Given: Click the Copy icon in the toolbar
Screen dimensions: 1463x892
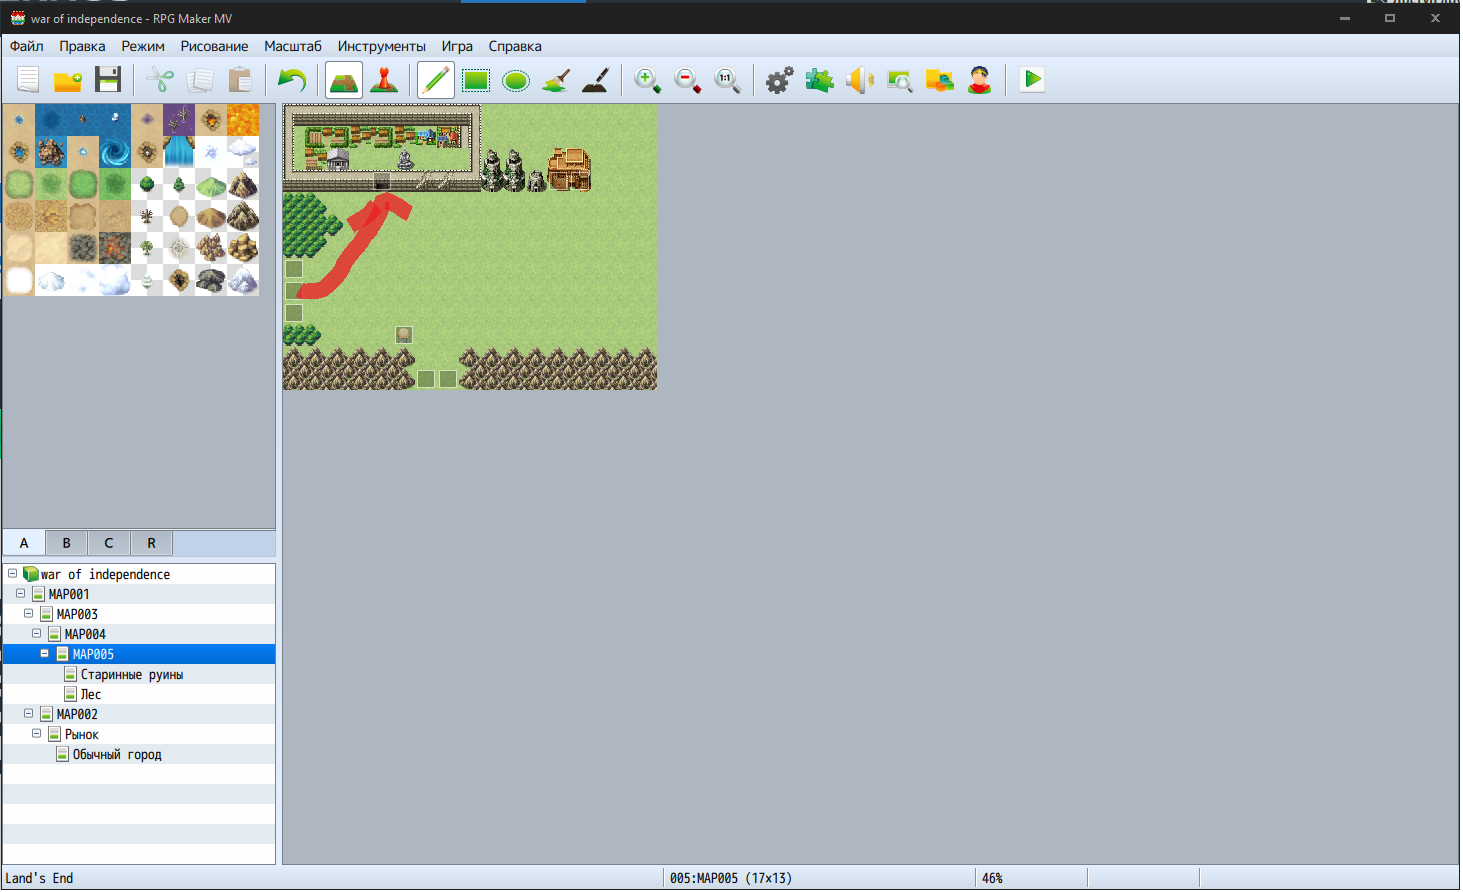Looking at the screenshot, I should click(200, 80).
